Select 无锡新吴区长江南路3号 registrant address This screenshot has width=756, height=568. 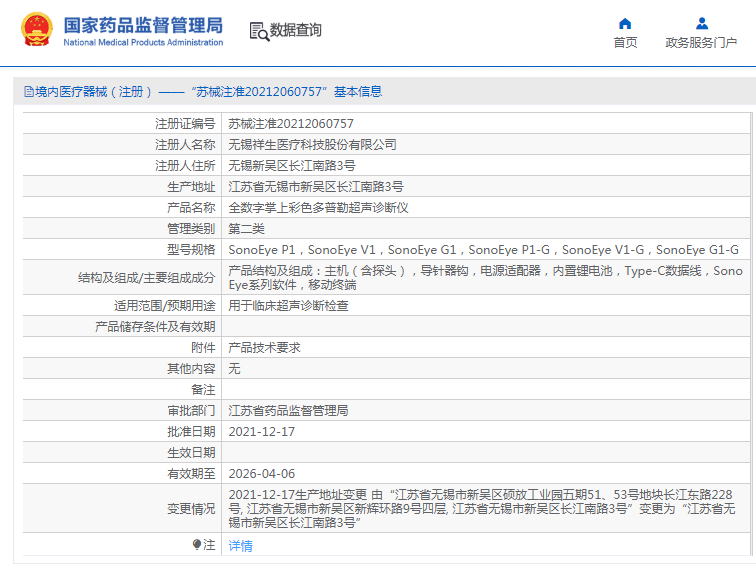pyautogui.click(x=292, y=166)
